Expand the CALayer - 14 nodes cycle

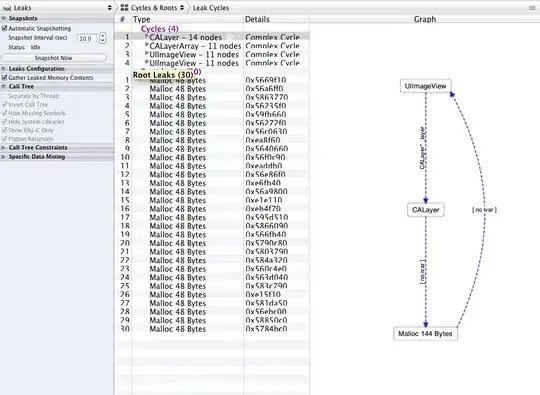147,37
